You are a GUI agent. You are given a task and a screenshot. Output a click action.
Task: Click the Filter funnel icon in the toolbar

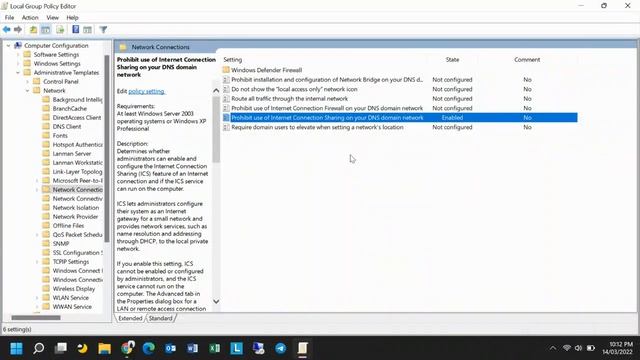coord(103,29)
